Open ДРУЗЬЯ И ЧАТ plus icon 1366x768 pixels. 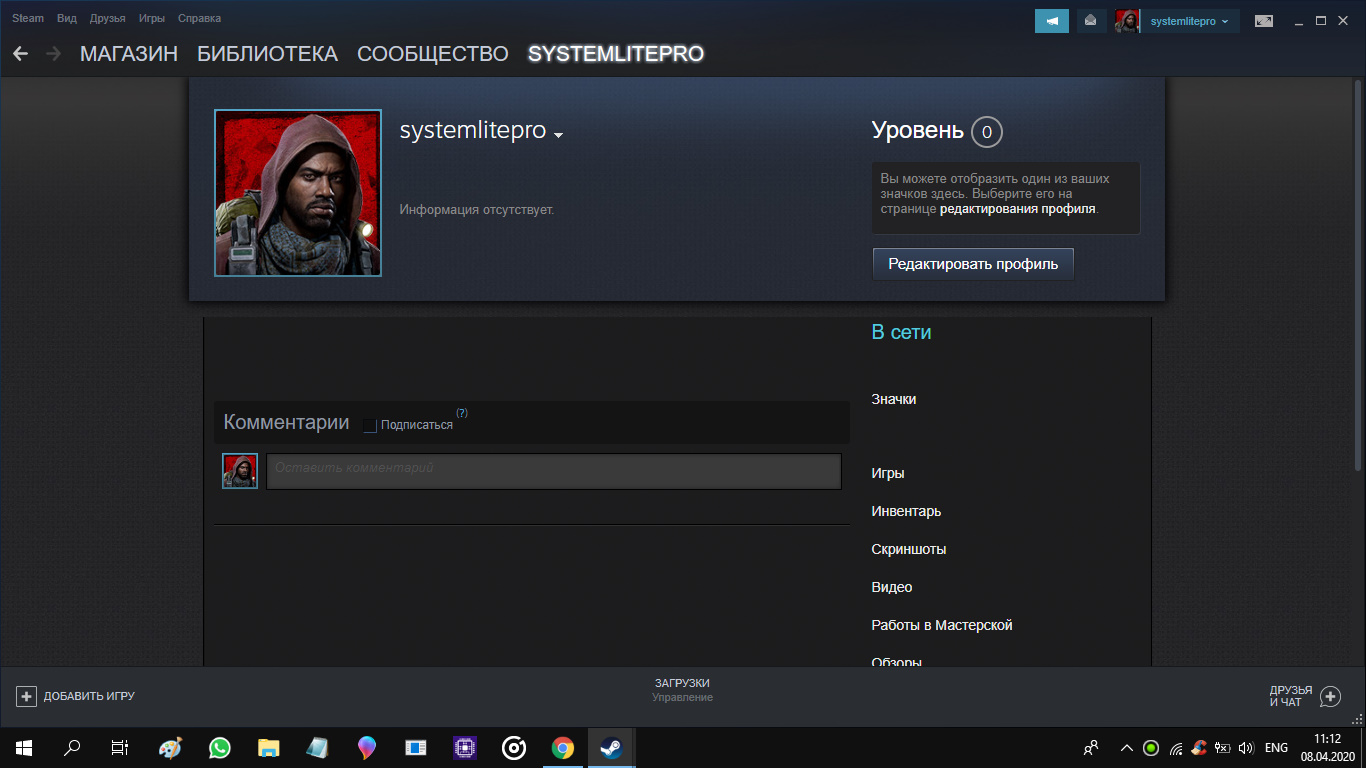pos(1330,696)
